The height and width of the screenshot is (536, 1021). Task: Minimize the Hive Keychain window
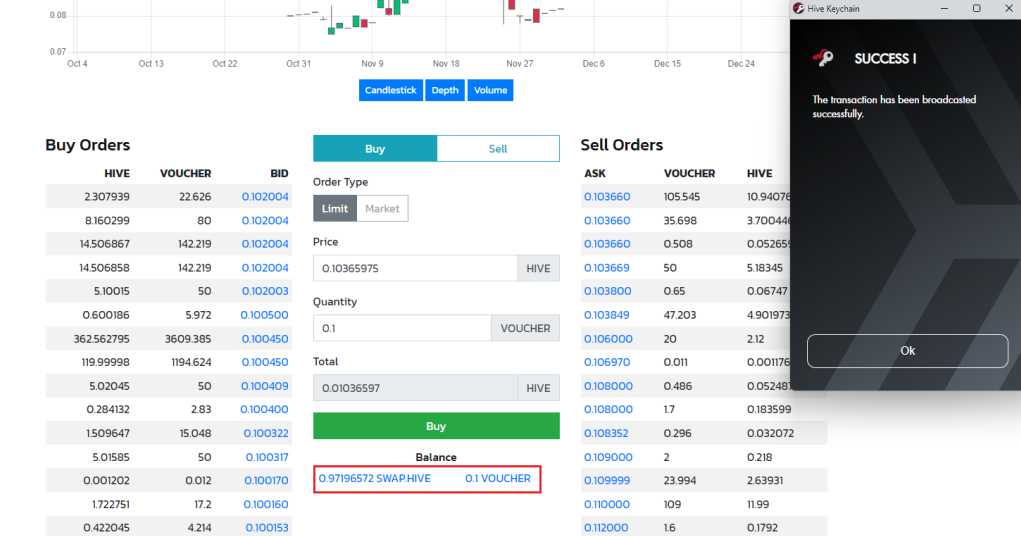pos(944,8)
